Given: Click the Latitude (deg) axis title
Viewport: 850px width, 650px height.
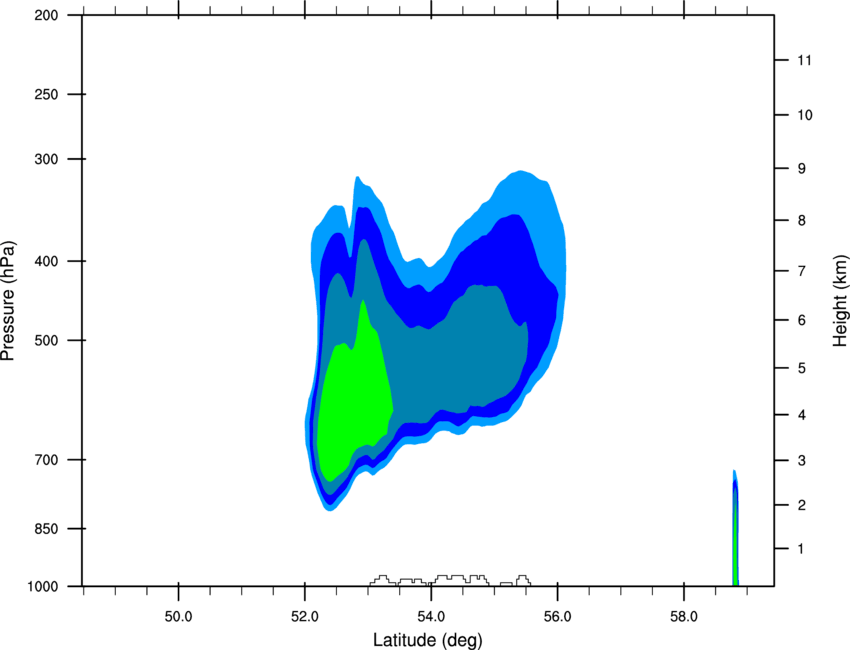Looking at the screenshot, I should click(427, 640).
